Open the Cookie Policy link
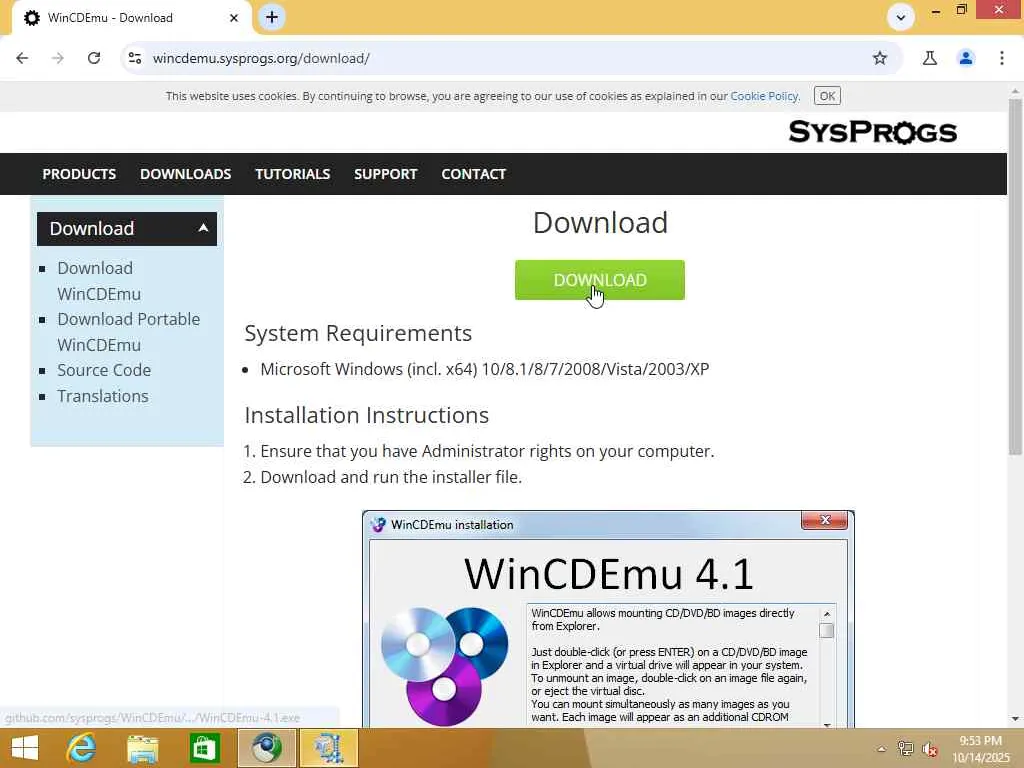 [x=764, y=96]
